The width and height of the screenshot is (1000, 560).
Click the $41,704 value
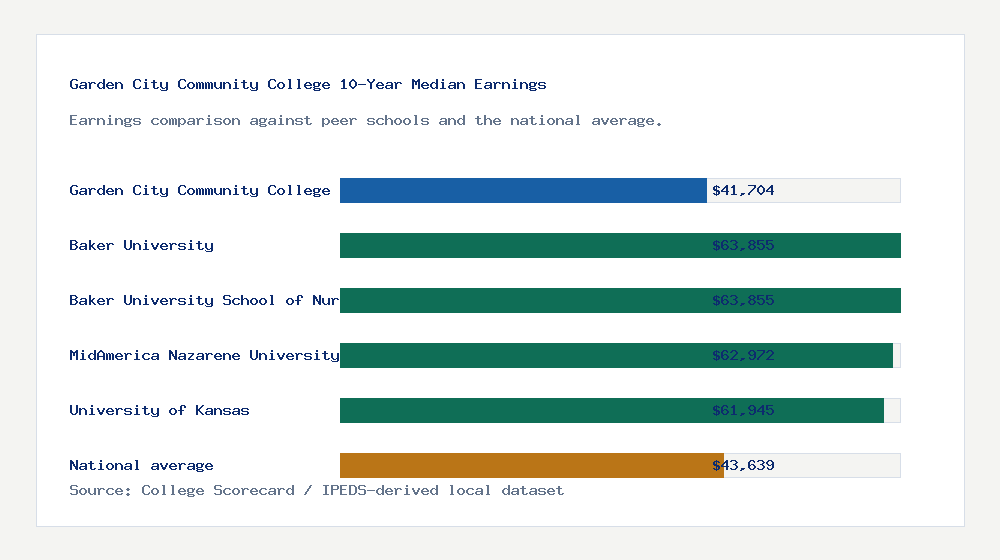pos(743,190)
